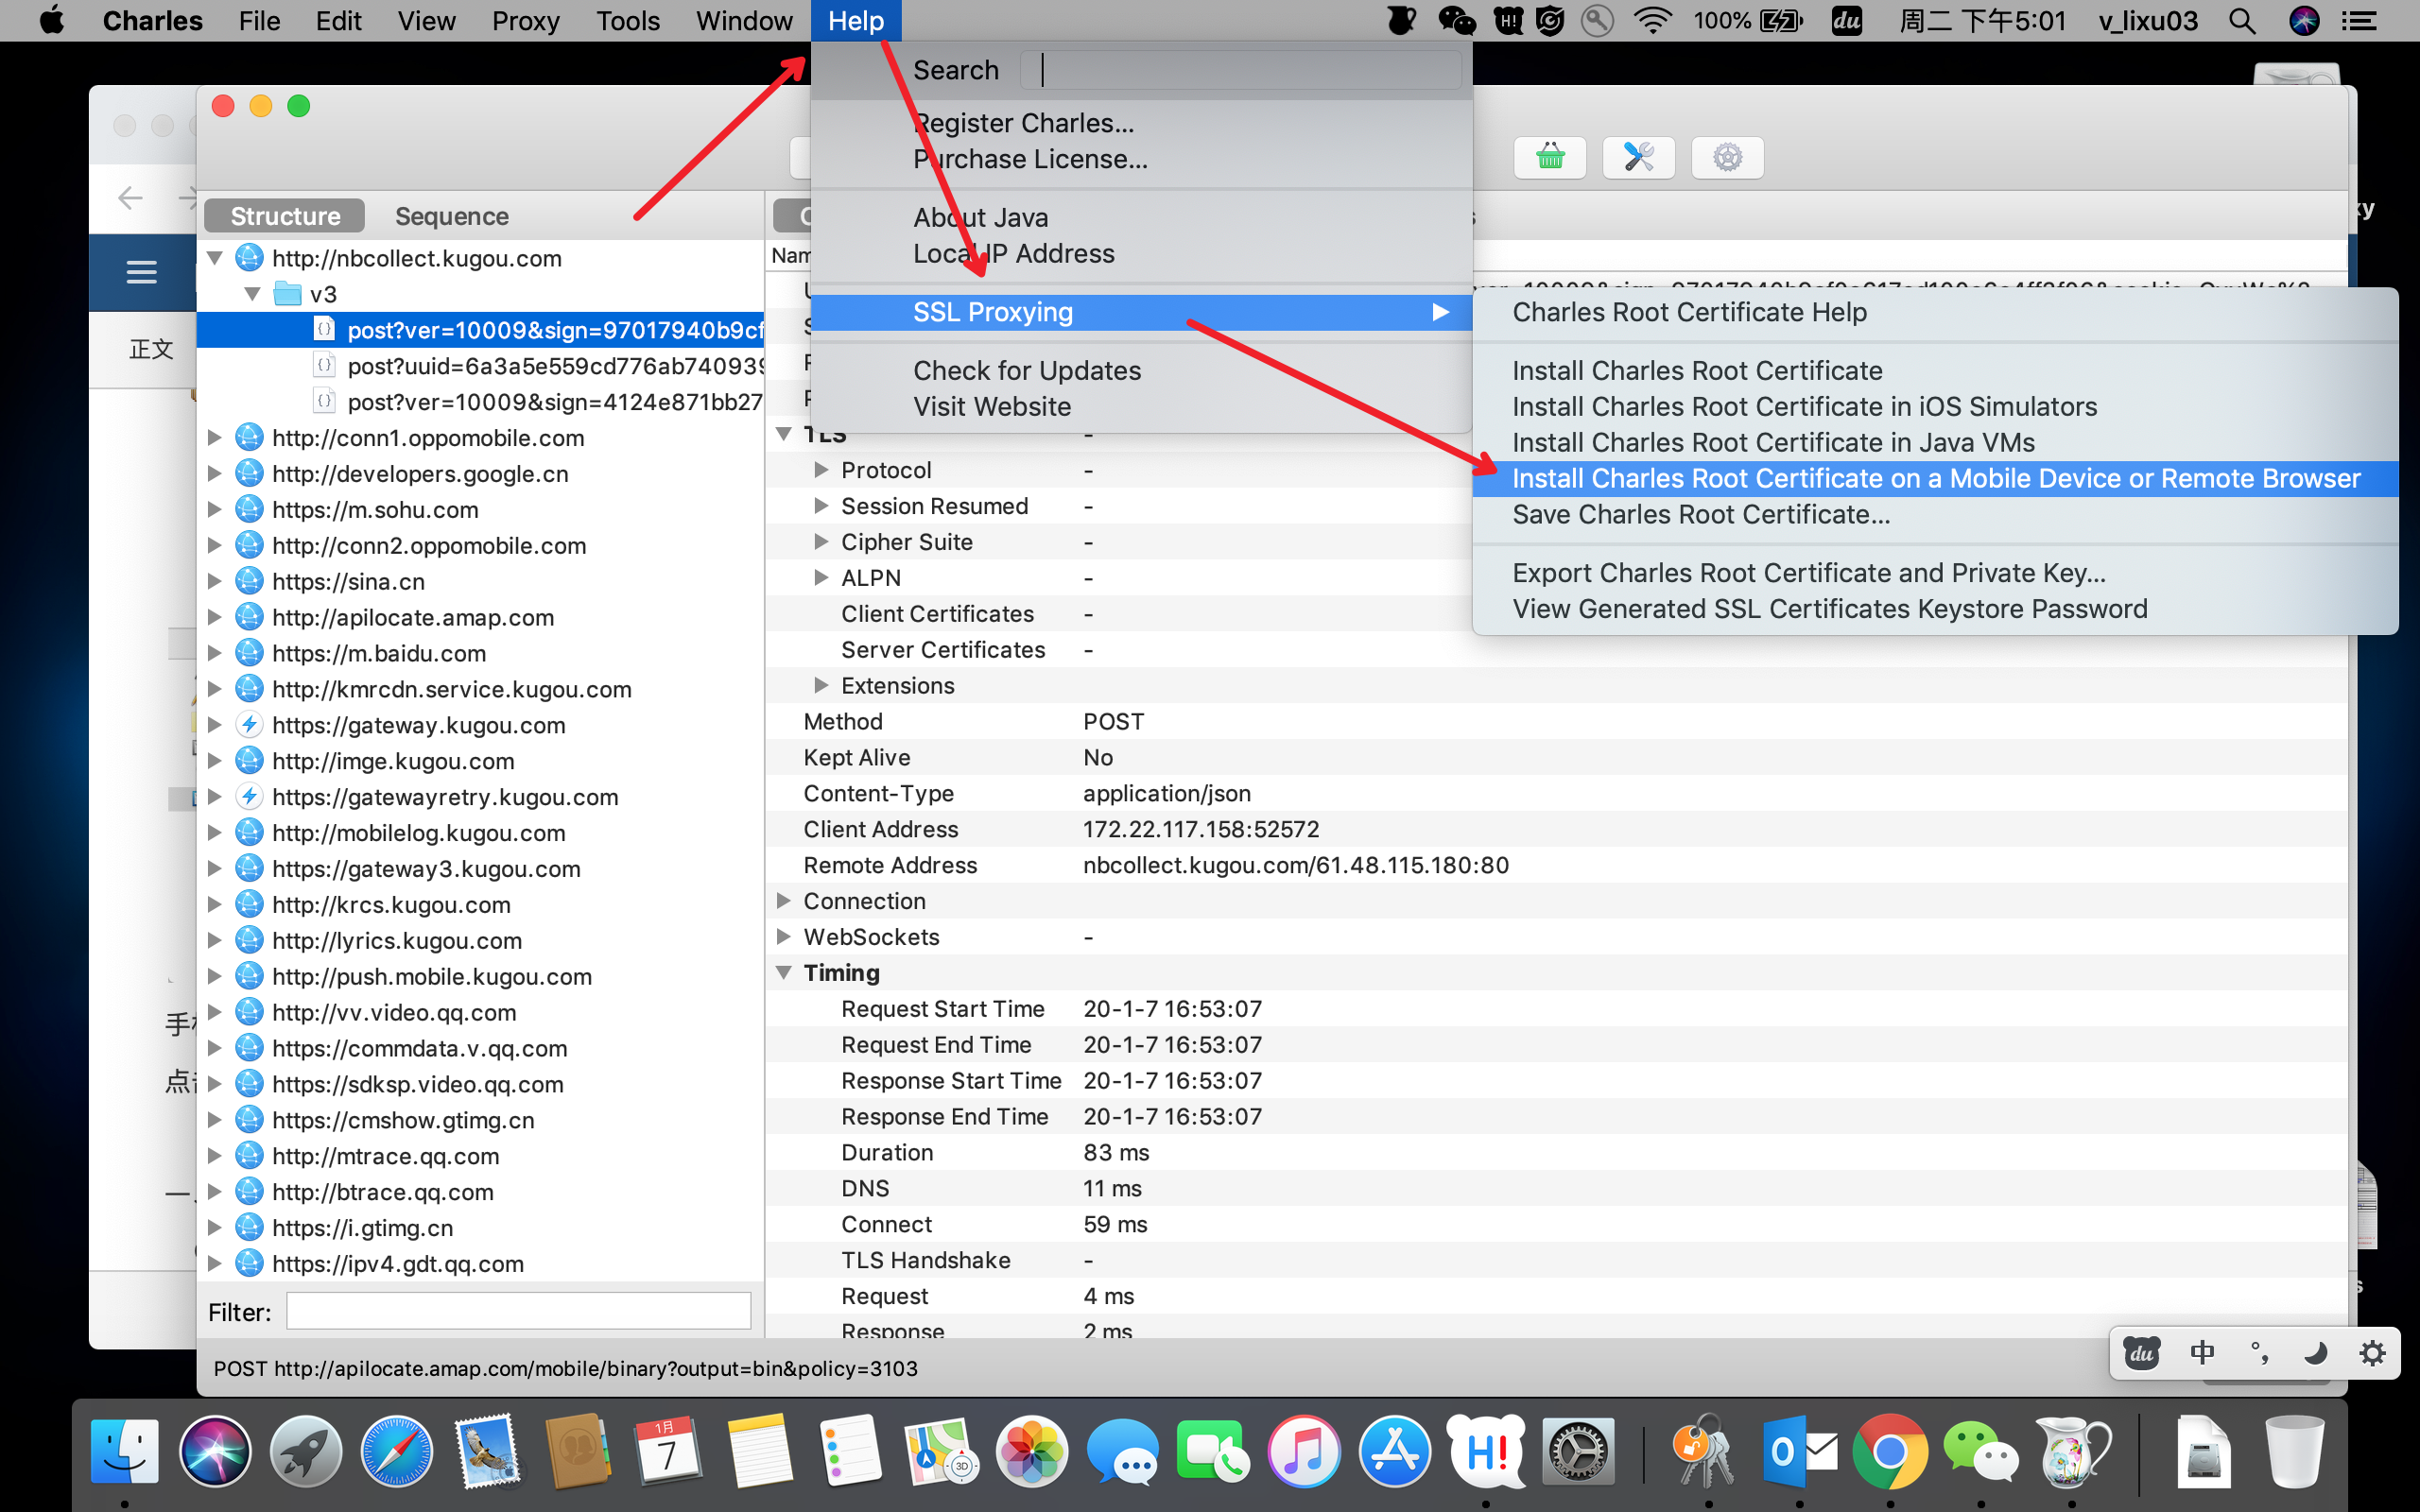Open Outlook in the dock
This screenshot has height=1512, width=2420.
pos(1798,1450)
